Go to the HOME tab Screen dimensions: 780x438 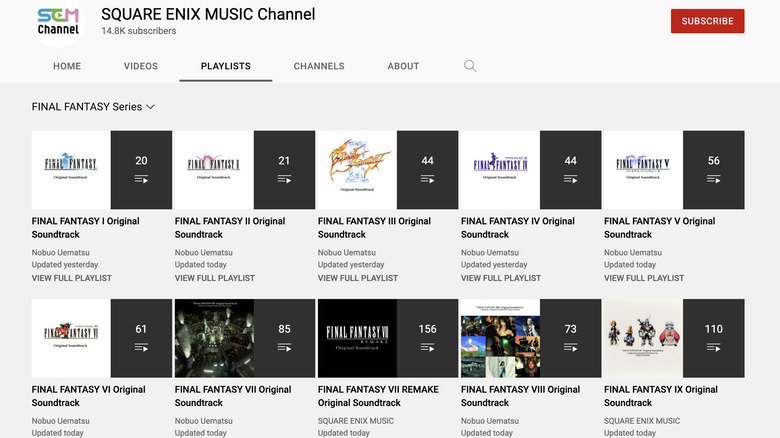point(67,66)
